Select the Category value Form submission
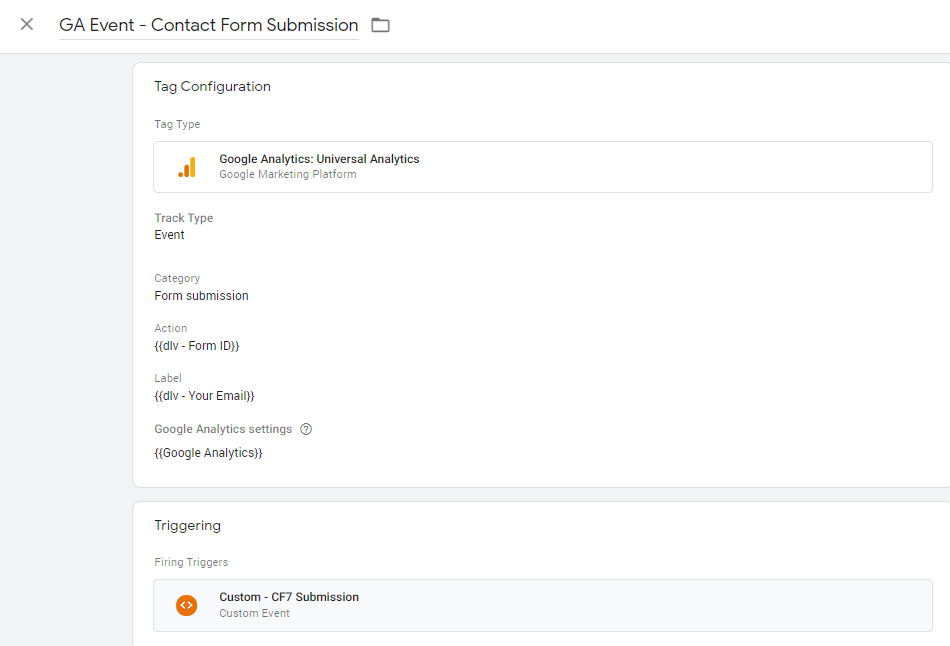Image resolution: width=950 pixels, height=646 pixels. [201, 295]
